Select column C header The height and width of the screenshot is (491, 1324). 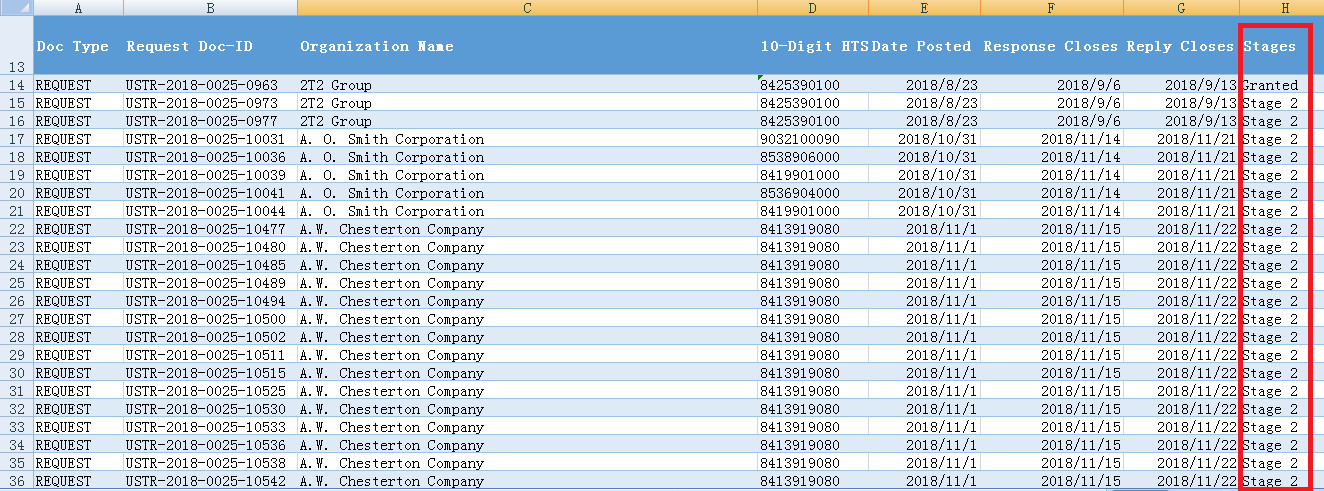click(527, 8)
